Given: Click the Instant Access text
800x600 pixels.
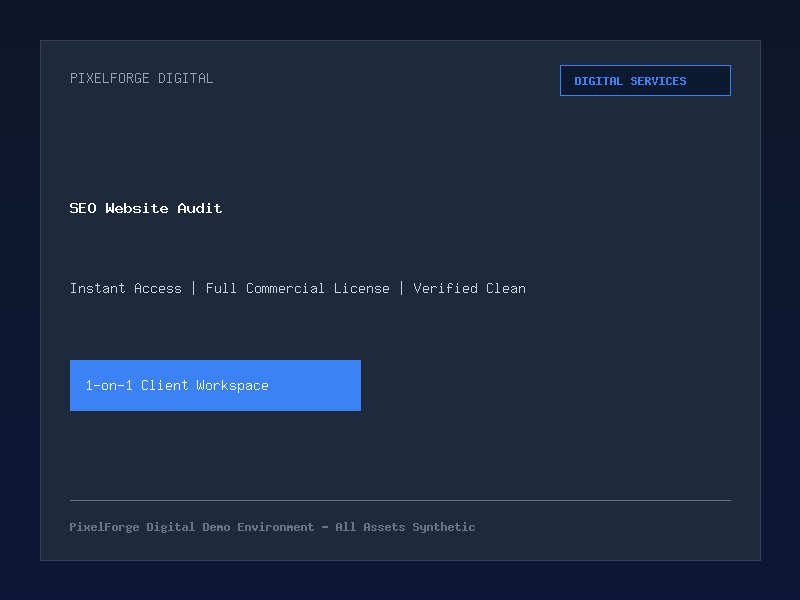Looking at the screenshot, I should pyautogui.click(x=126, y=288).
